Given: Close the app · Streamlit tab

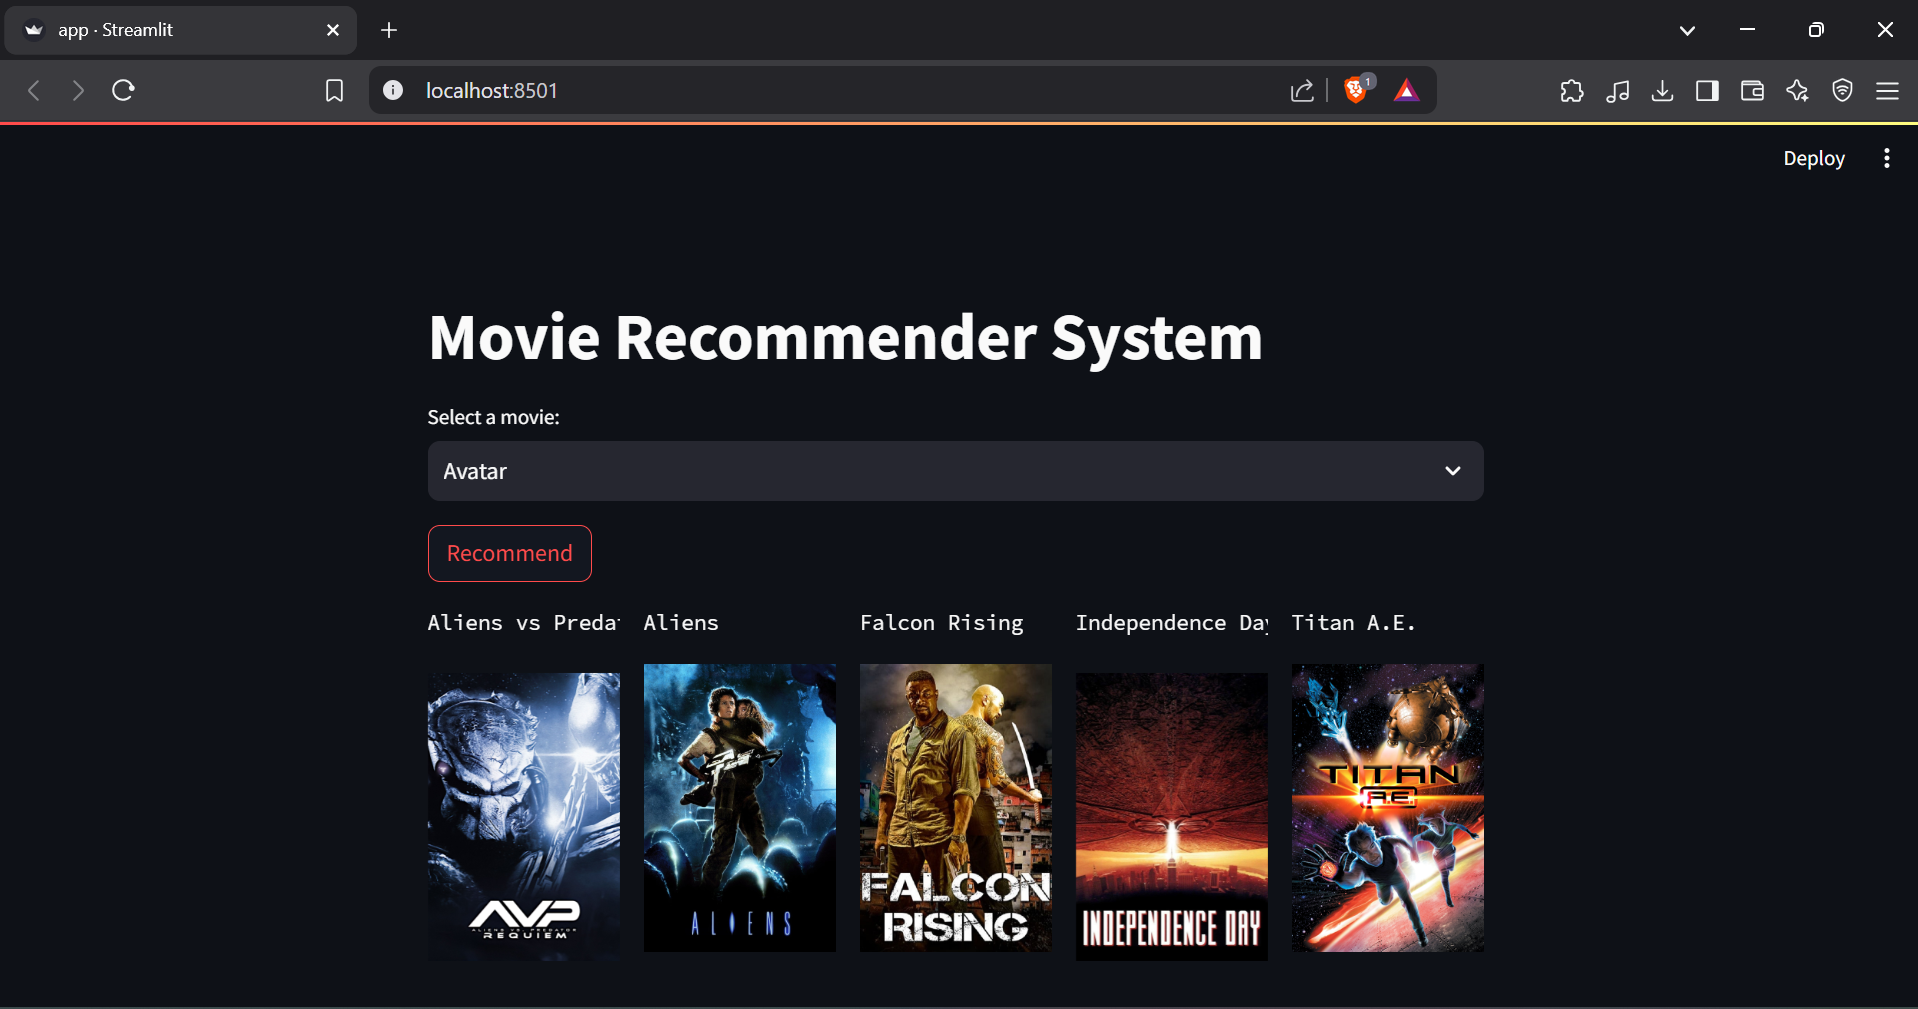Looking at the screenshot, I should pyautogui.click(x=333, y=30).
